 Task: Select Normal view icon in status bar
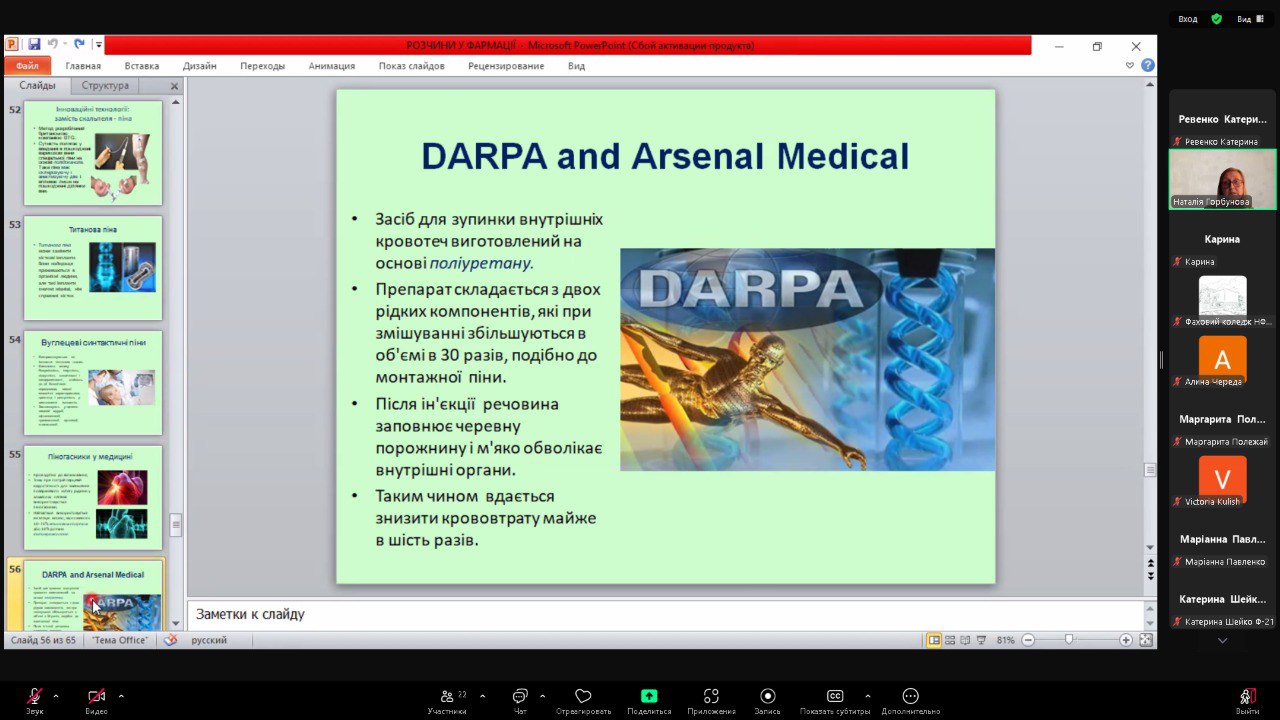pyautogui.click(x=934, y=640)
